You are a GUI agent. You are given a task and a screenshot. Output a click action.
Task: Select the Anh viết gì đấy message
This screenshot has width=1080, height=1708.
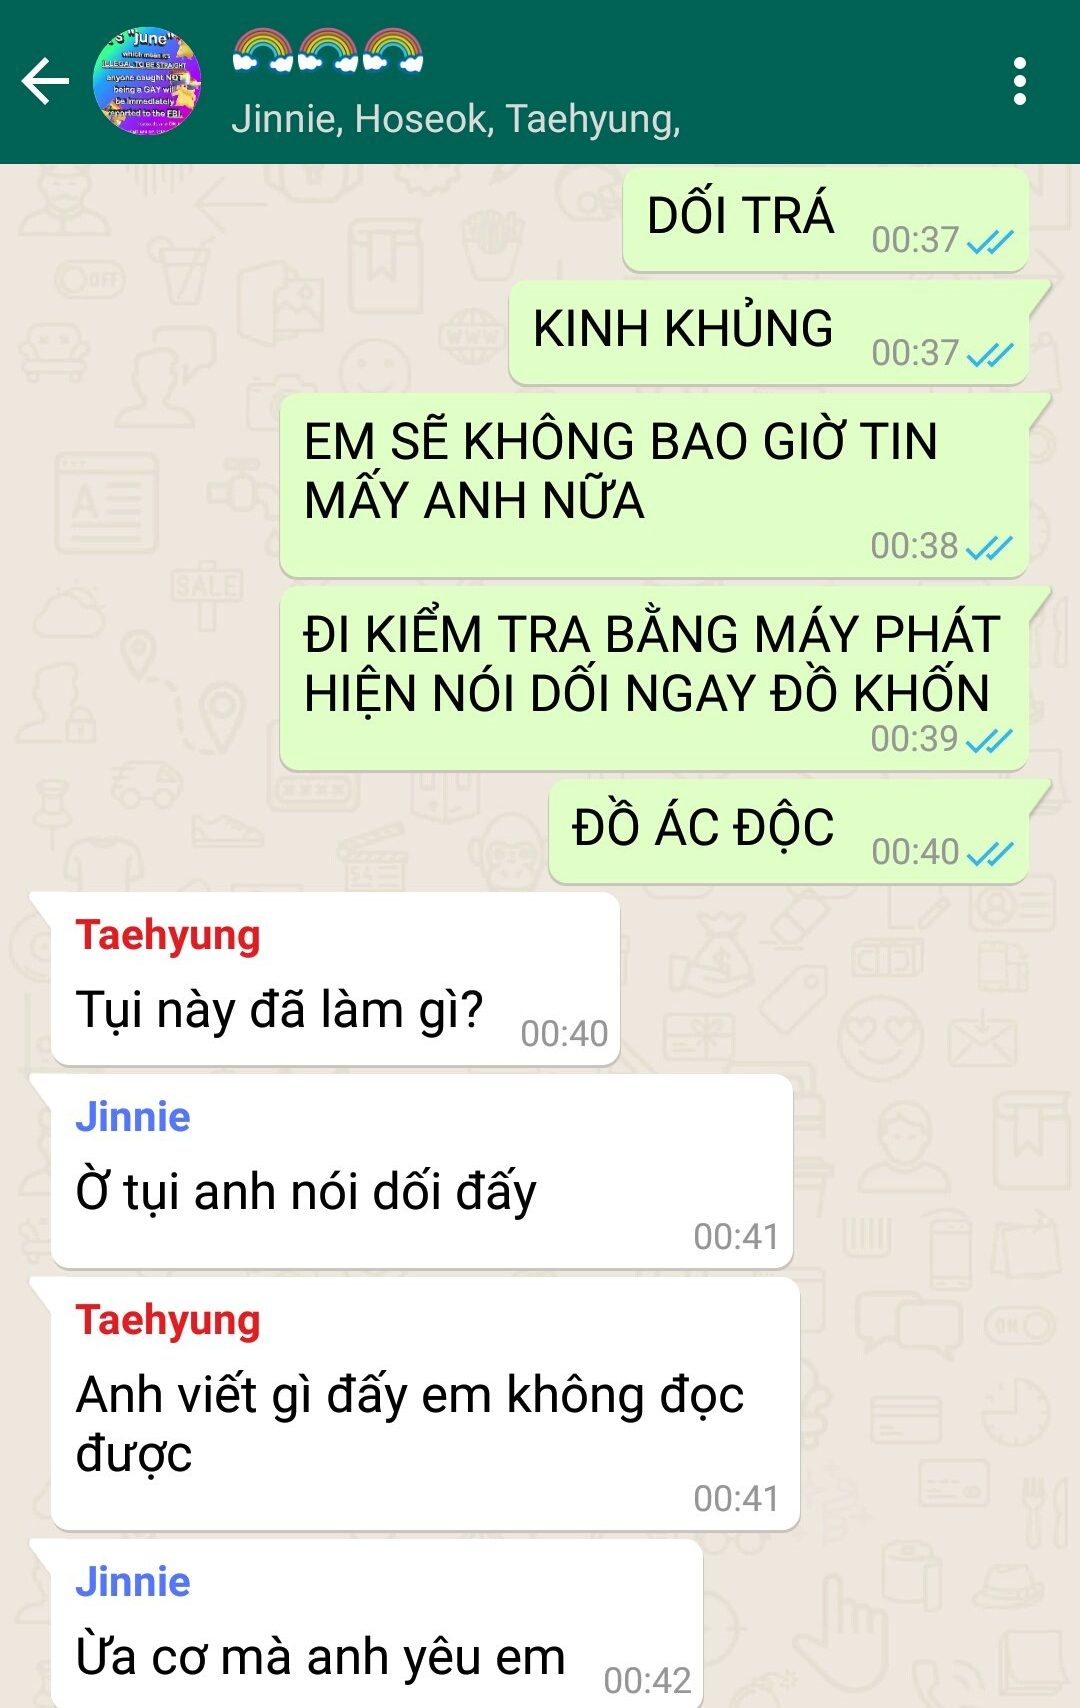[x=425, y=1404]
